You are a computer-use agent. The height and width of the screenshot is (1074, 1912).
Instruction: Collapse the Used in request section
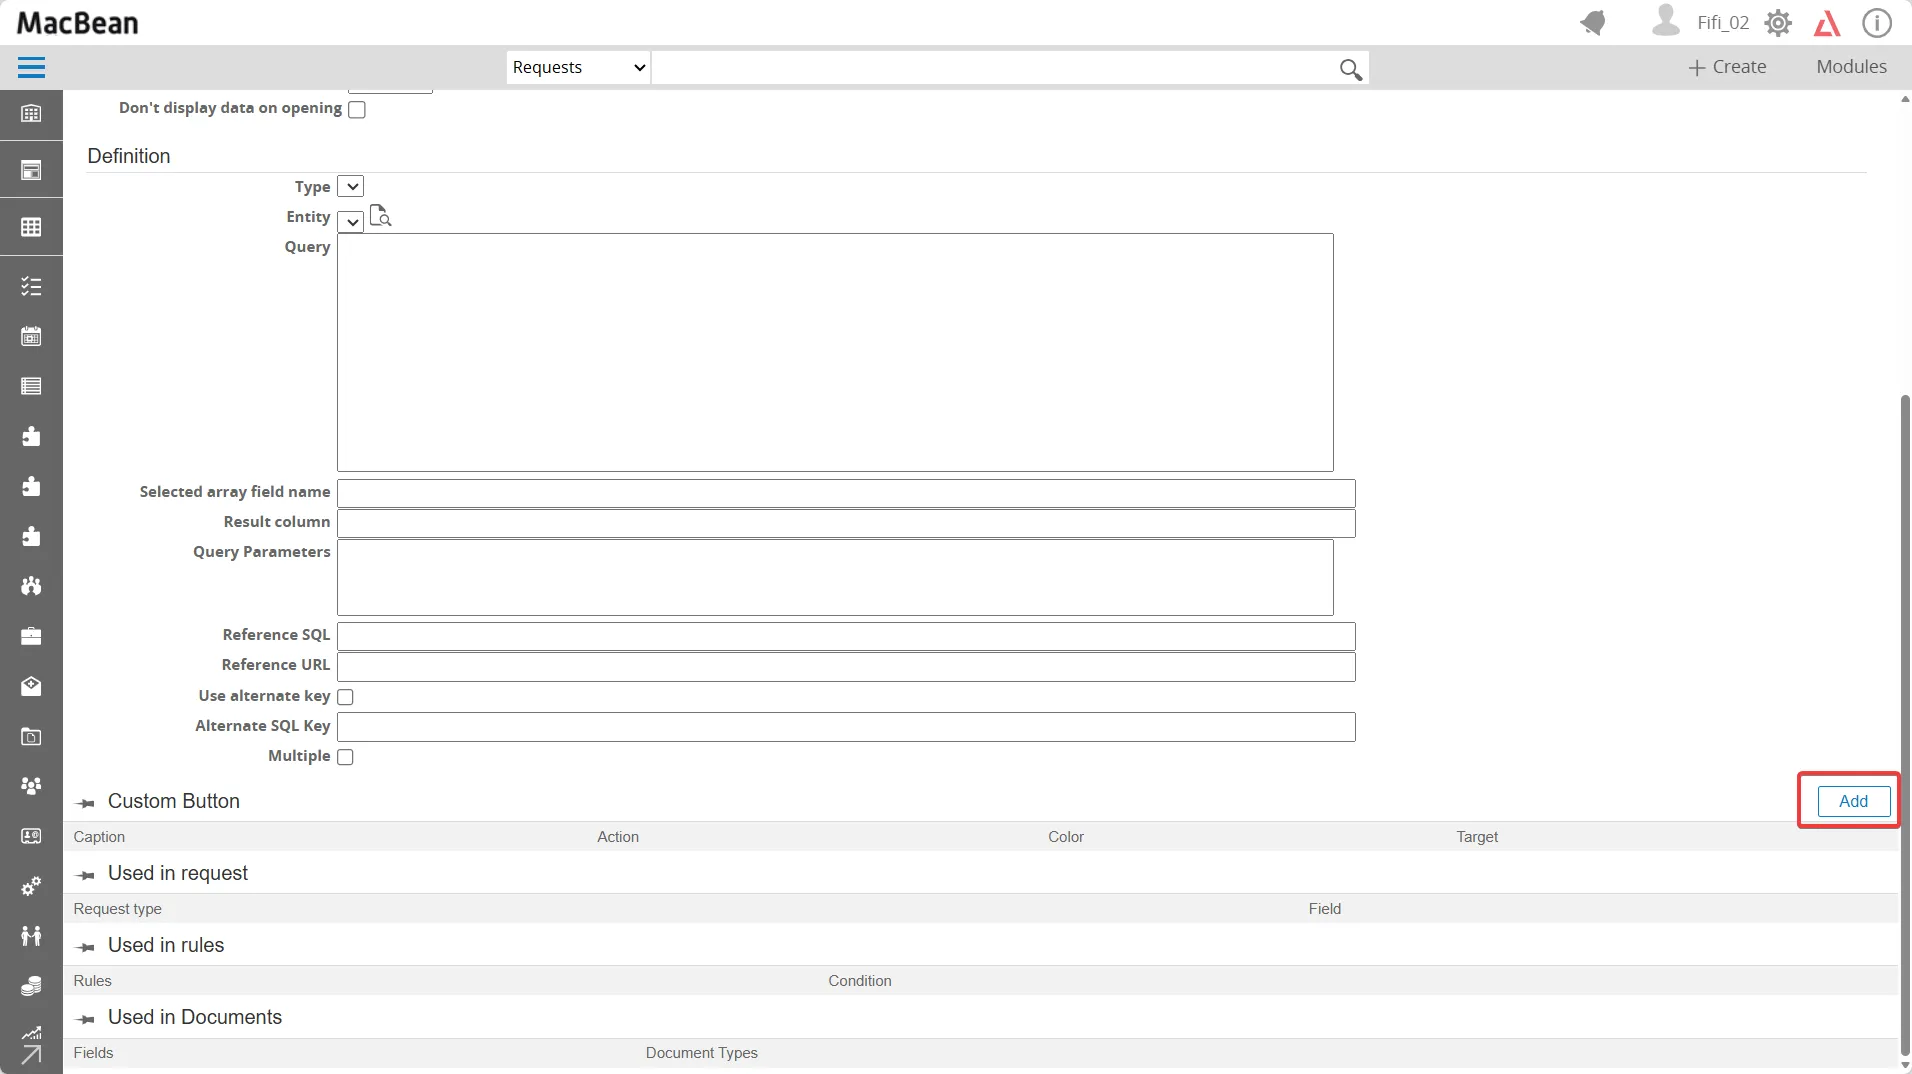[x=86, y=875]
